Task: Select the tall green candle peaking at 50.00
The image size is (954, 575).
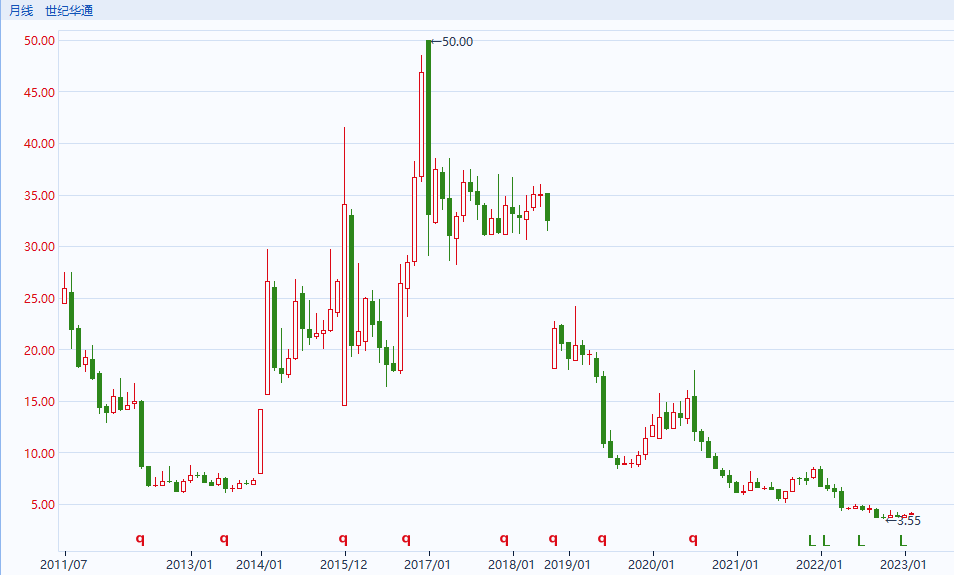Action: (428, 128)
